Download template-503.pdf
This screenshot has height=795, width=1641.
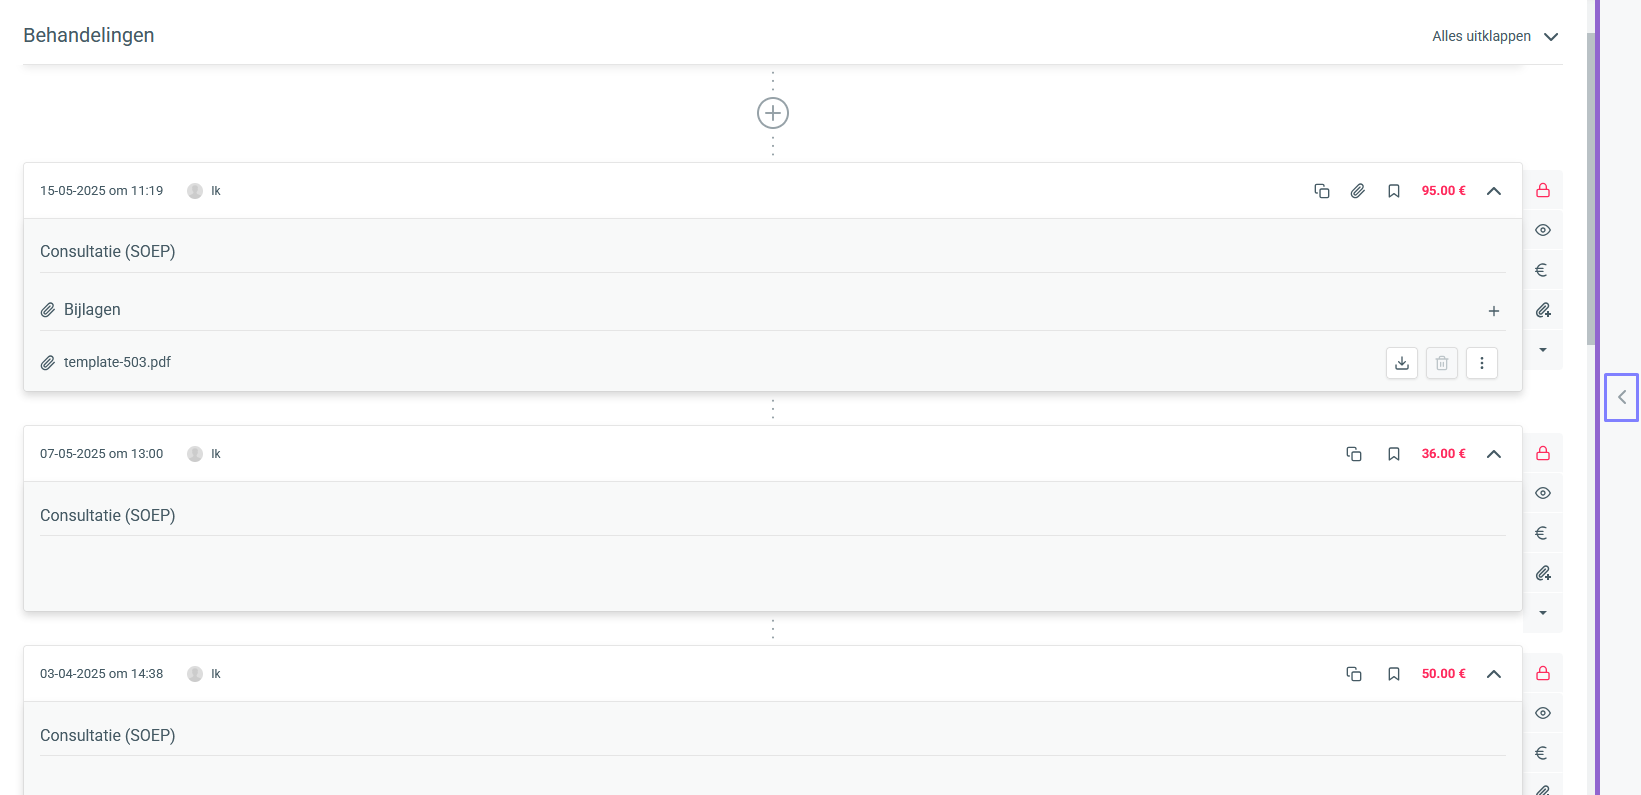[x=1402, y=363]
